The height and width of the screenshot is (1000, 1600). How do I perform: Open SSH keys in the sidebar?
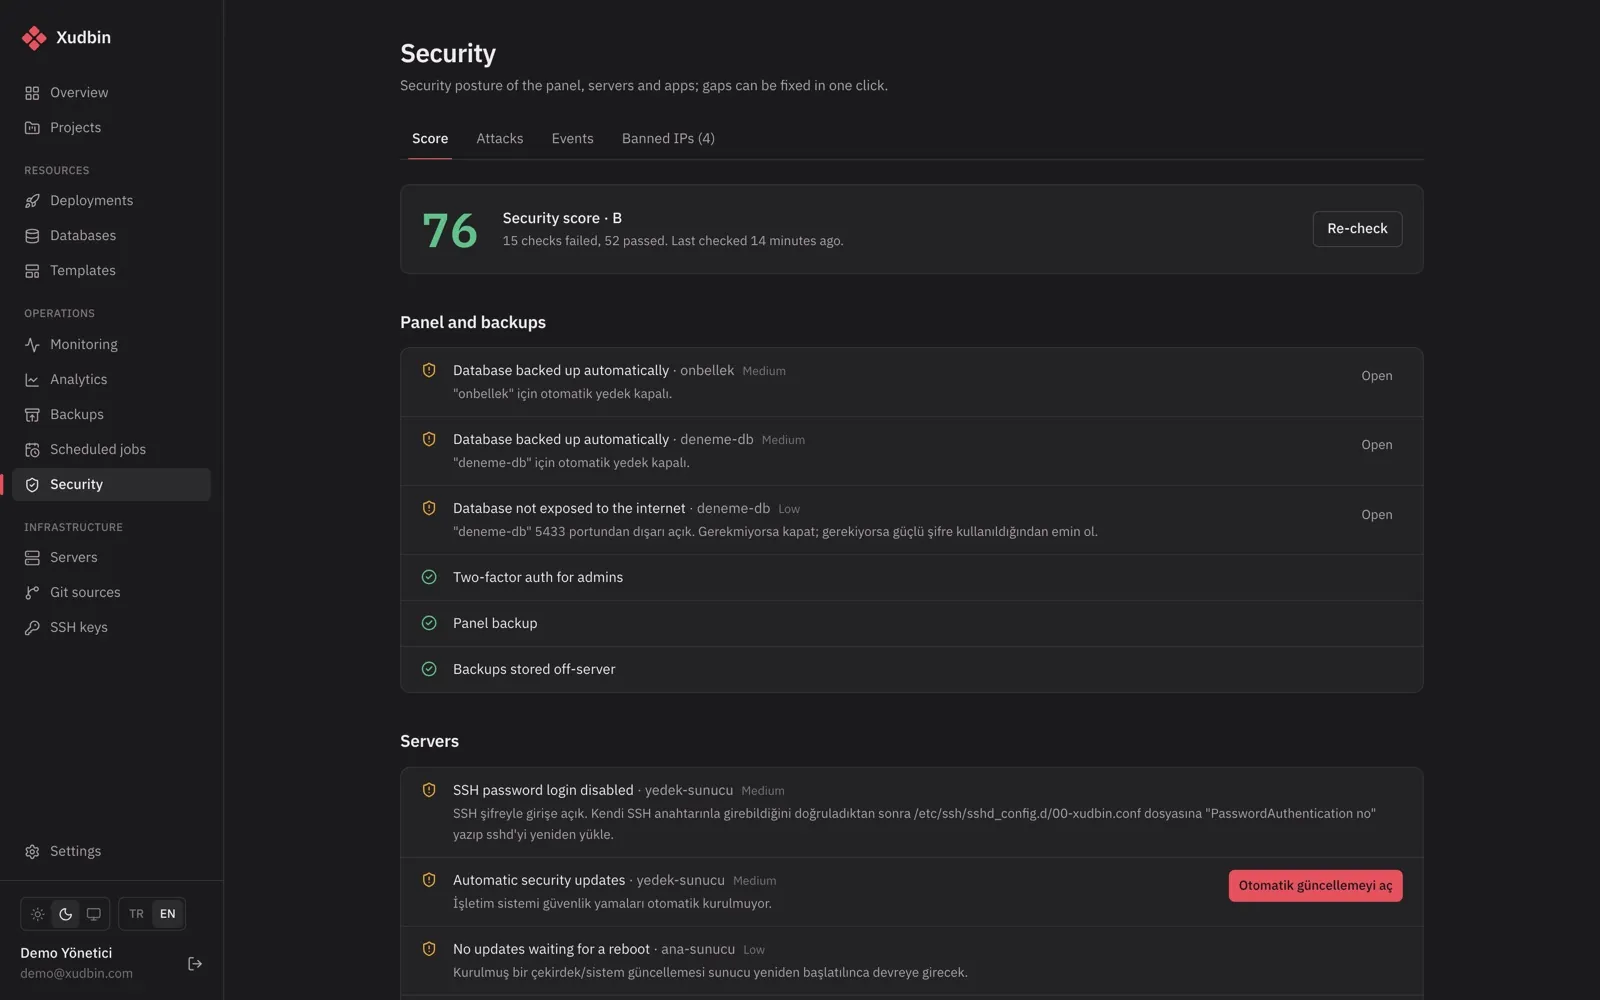(111, 628)
